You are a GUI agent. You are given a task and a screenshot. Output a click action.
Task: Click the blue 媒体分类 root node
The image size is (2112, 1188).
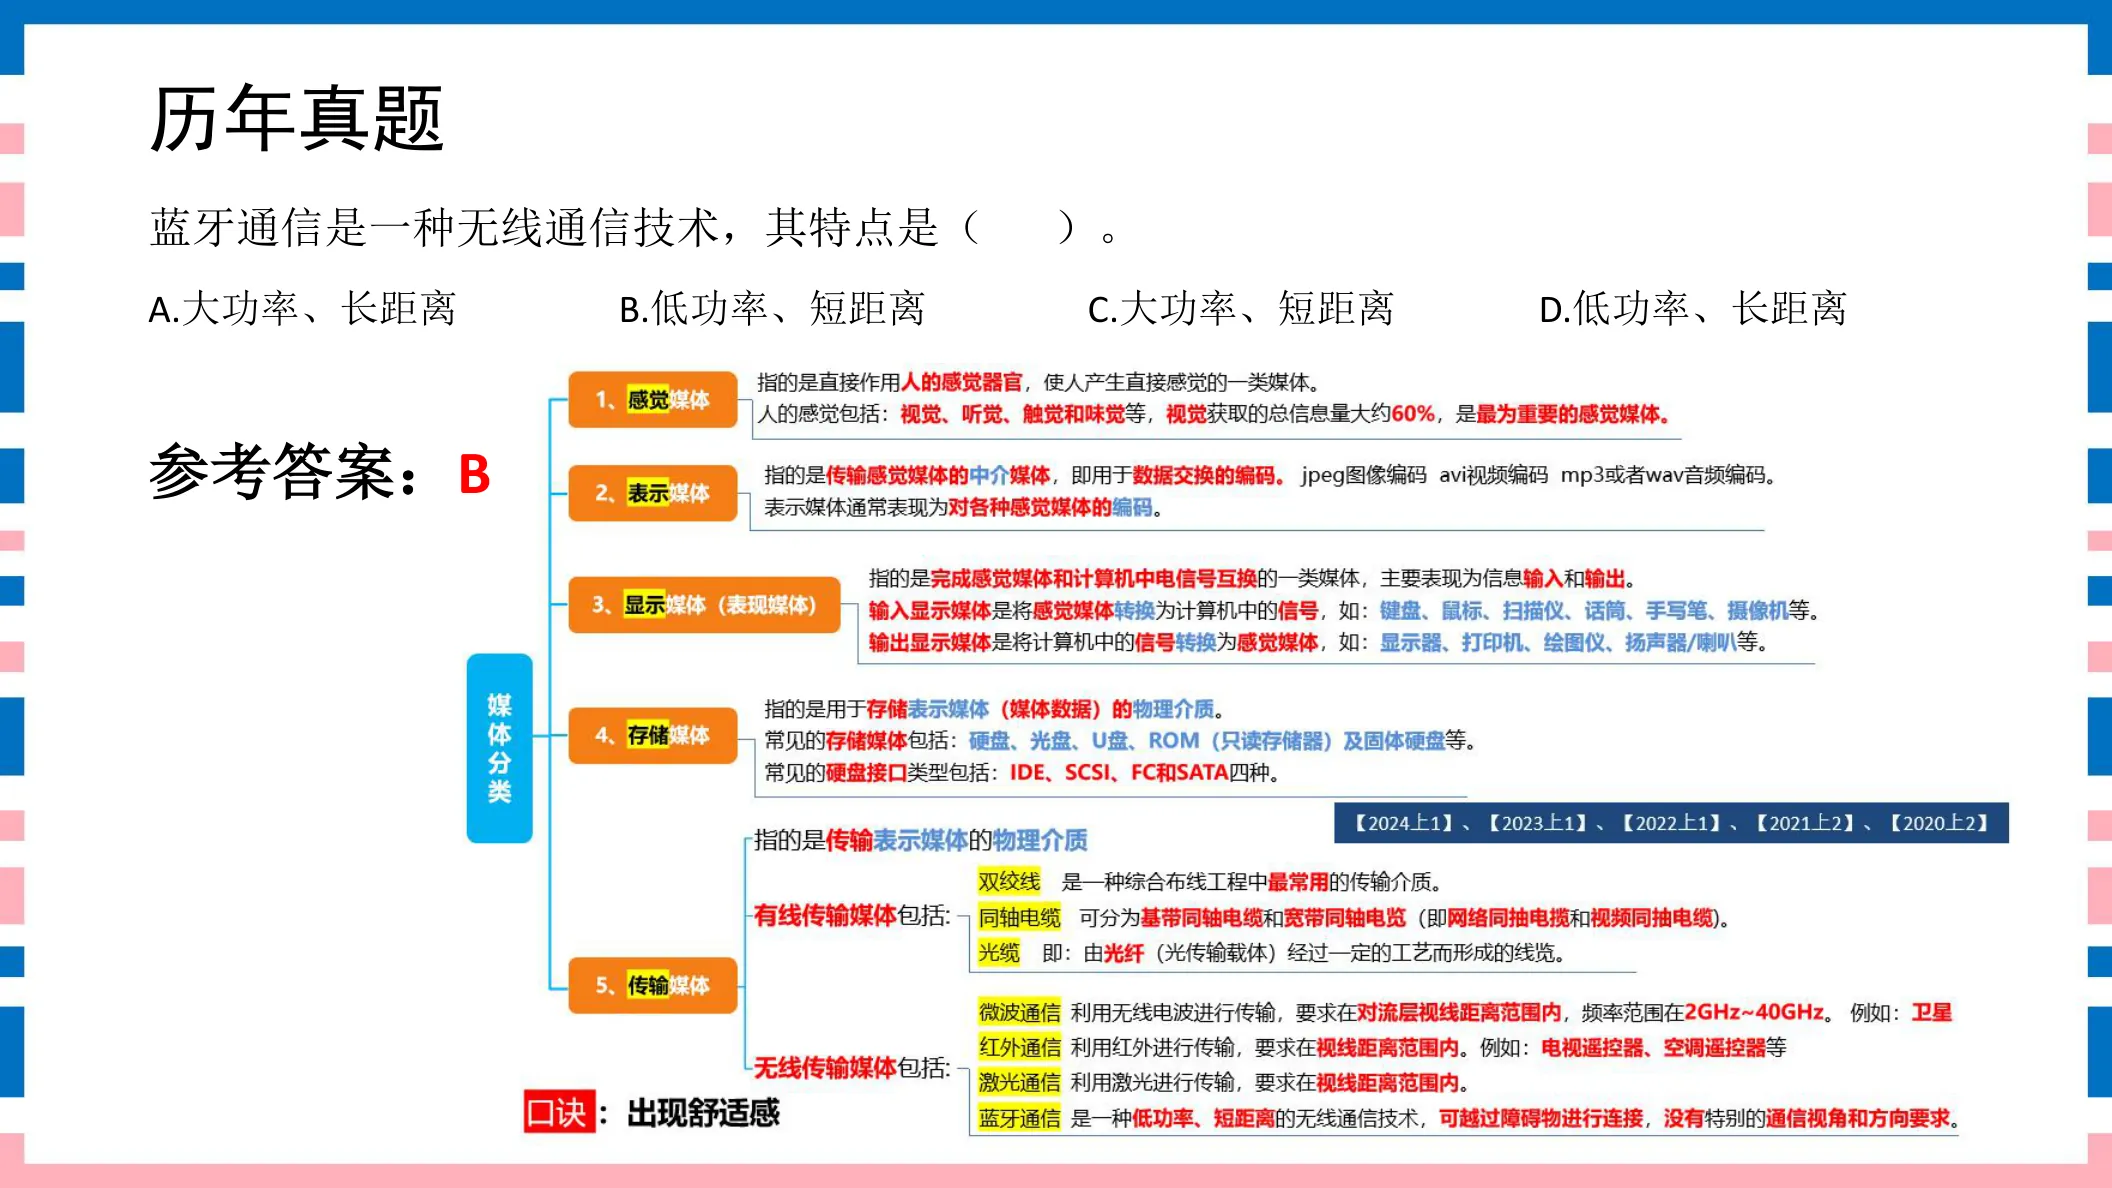pos(499,748)
